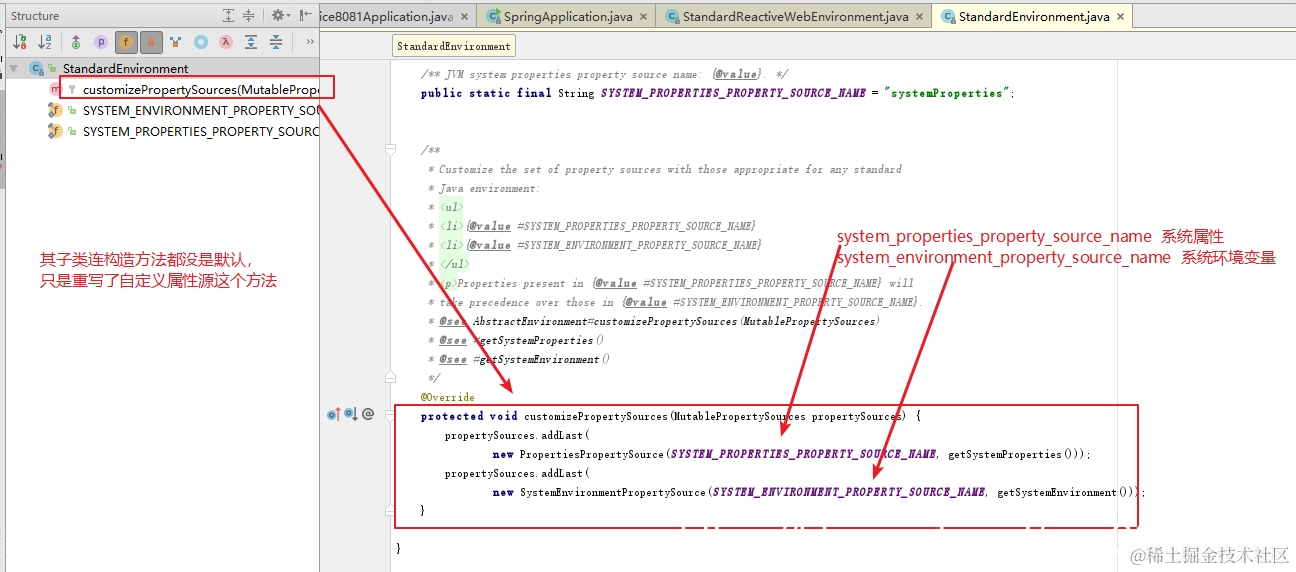Image resolution: width=1296 pixels, height=572 pixels.
Task: Toggle Show Anonymous Classes icon
Action: tap(201, 42)
